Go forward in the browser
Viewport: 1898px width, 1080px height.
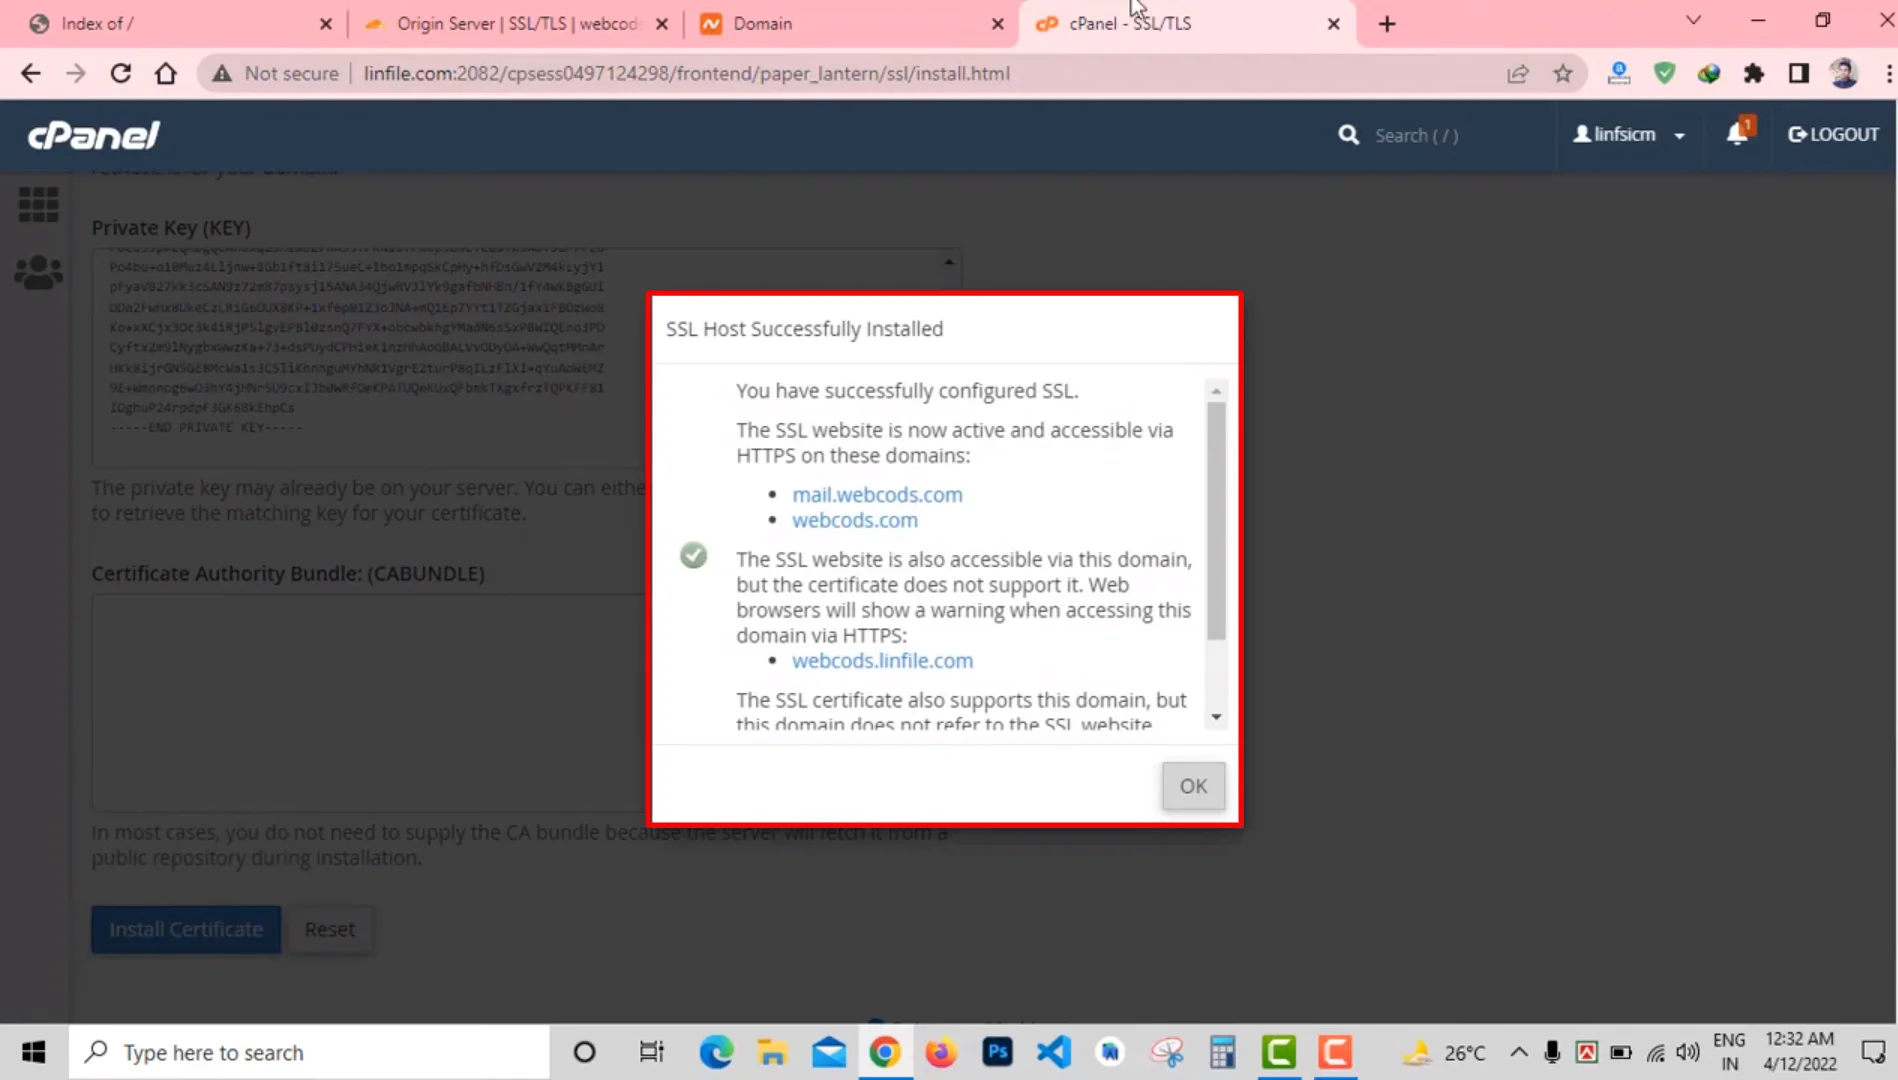(x=76, y=73)
